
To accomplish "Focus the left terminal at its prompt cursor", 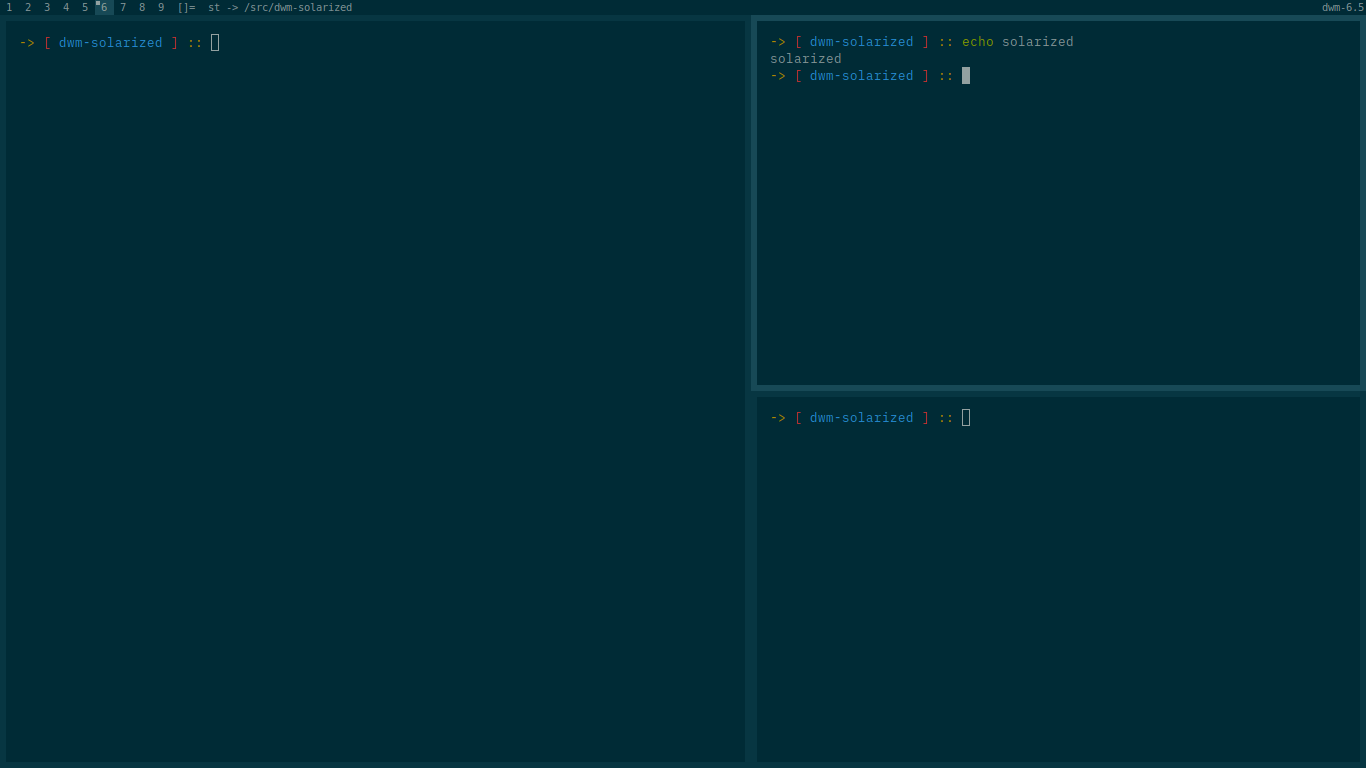I will [x=215, y=42].
